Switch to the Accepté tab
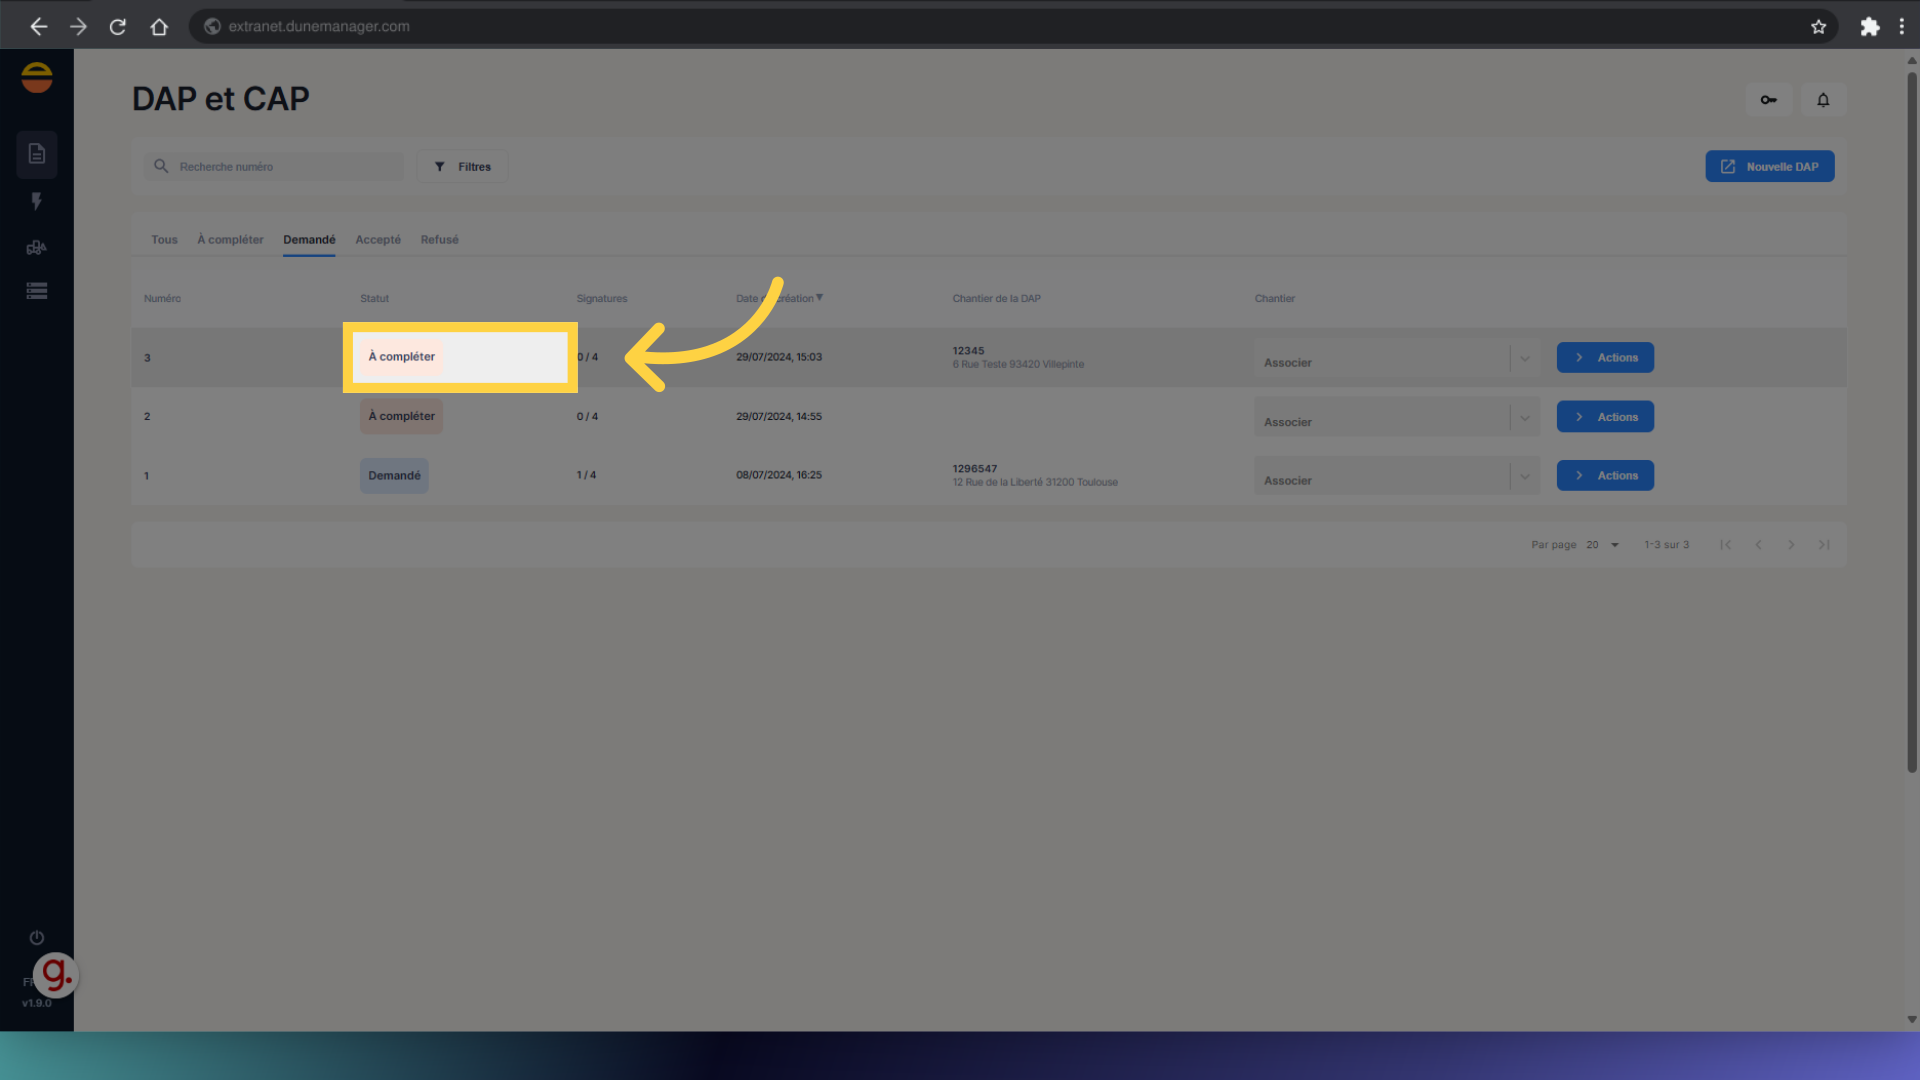Image resolution: width=1920 pixels, height=1080 pixels. 378,240
